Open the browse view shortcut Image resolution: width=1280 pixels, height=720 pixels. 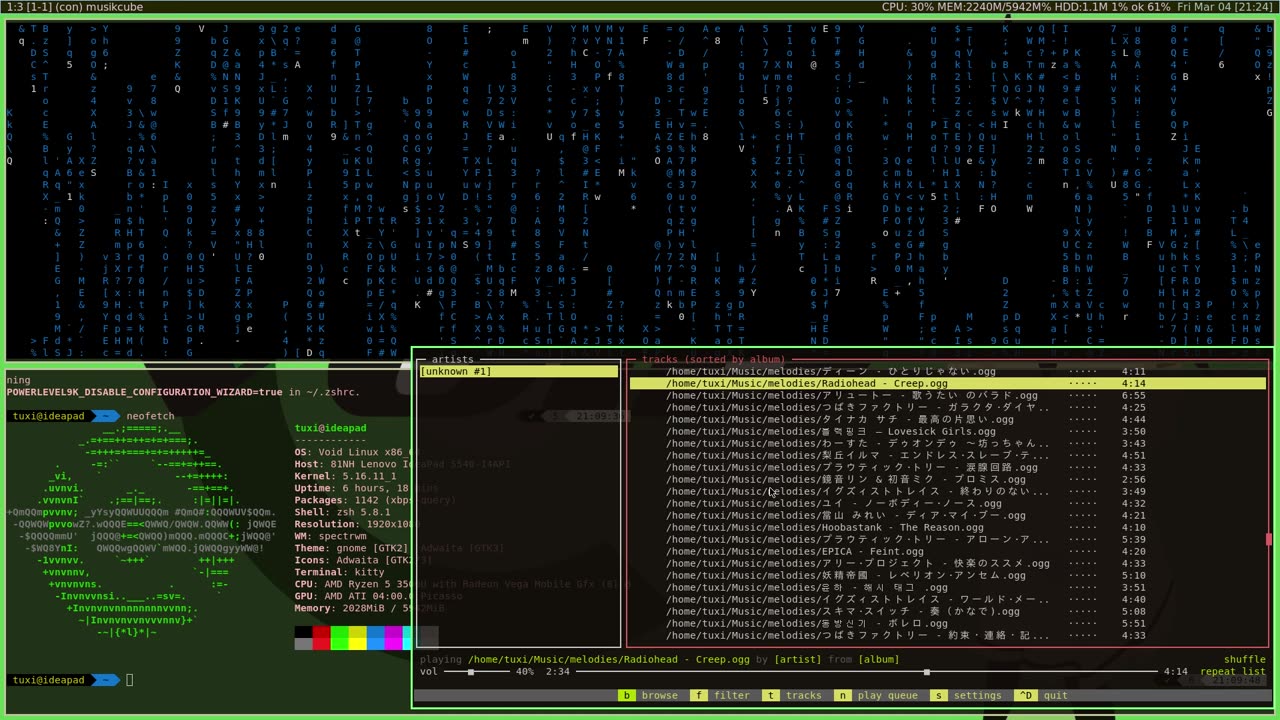coord(647,696)
